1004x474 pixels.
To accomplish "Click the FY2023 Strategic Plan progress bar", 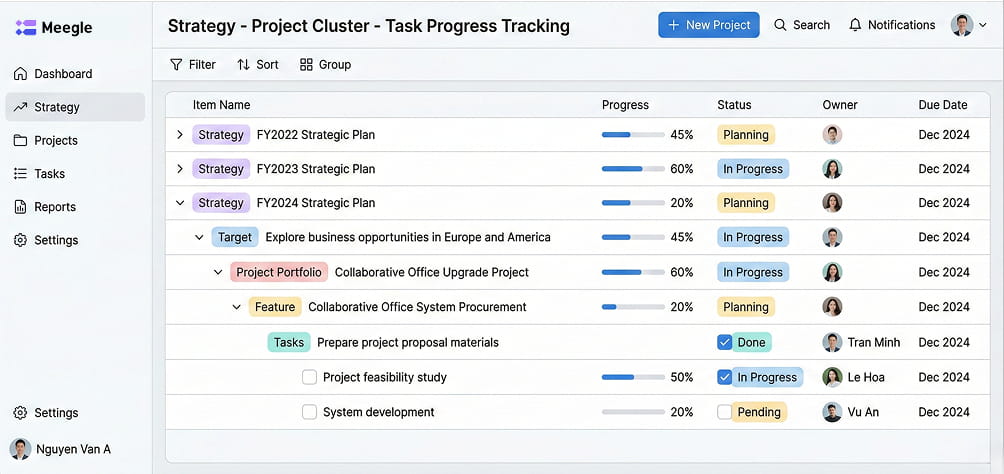I will click(633, 169).
